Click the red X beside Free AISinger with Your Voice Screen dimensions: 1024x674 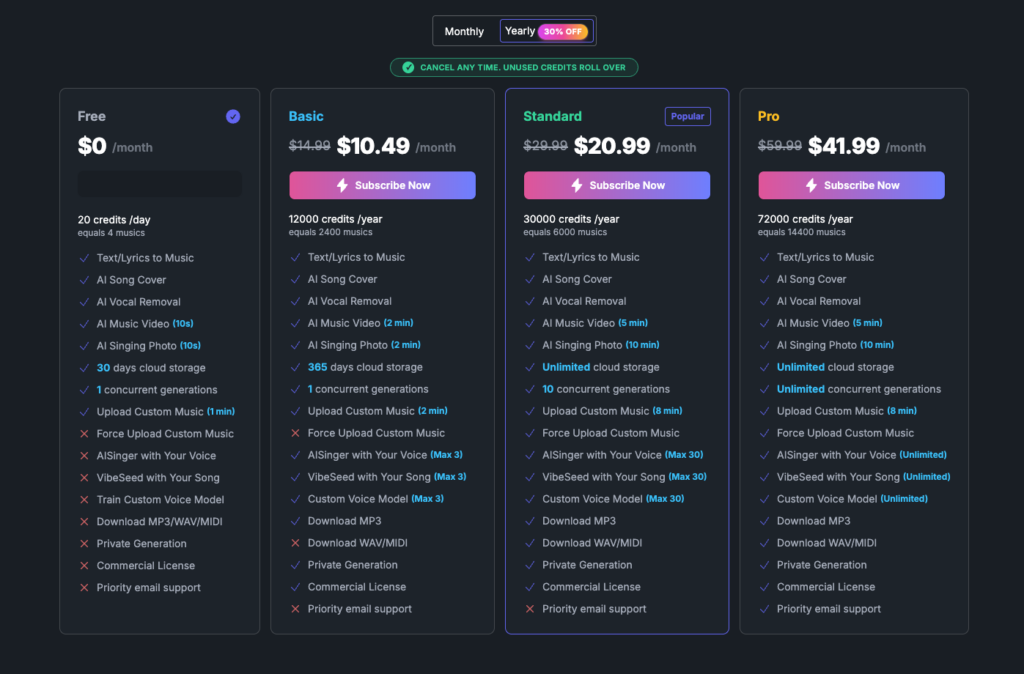pyautogui.click(x=84, y=456)
